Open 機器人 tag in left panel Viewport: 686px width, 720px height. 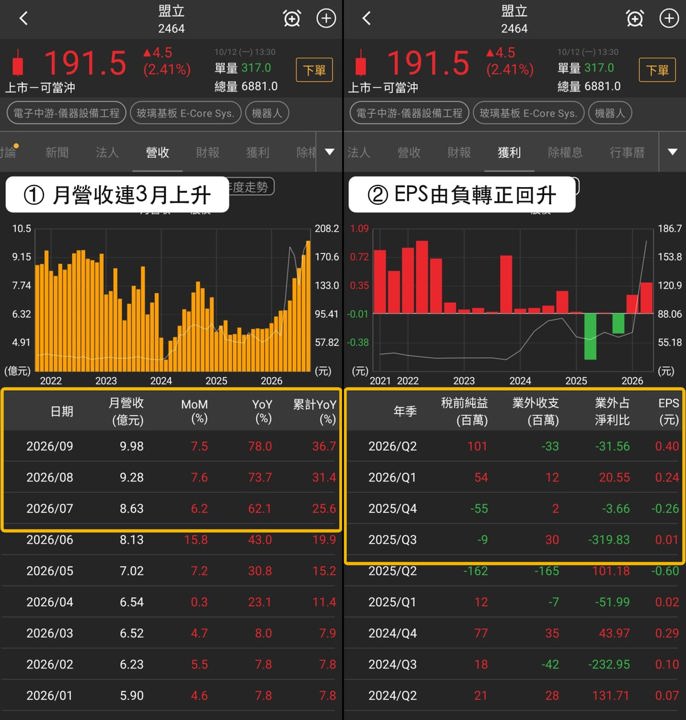tap(267, 113)
